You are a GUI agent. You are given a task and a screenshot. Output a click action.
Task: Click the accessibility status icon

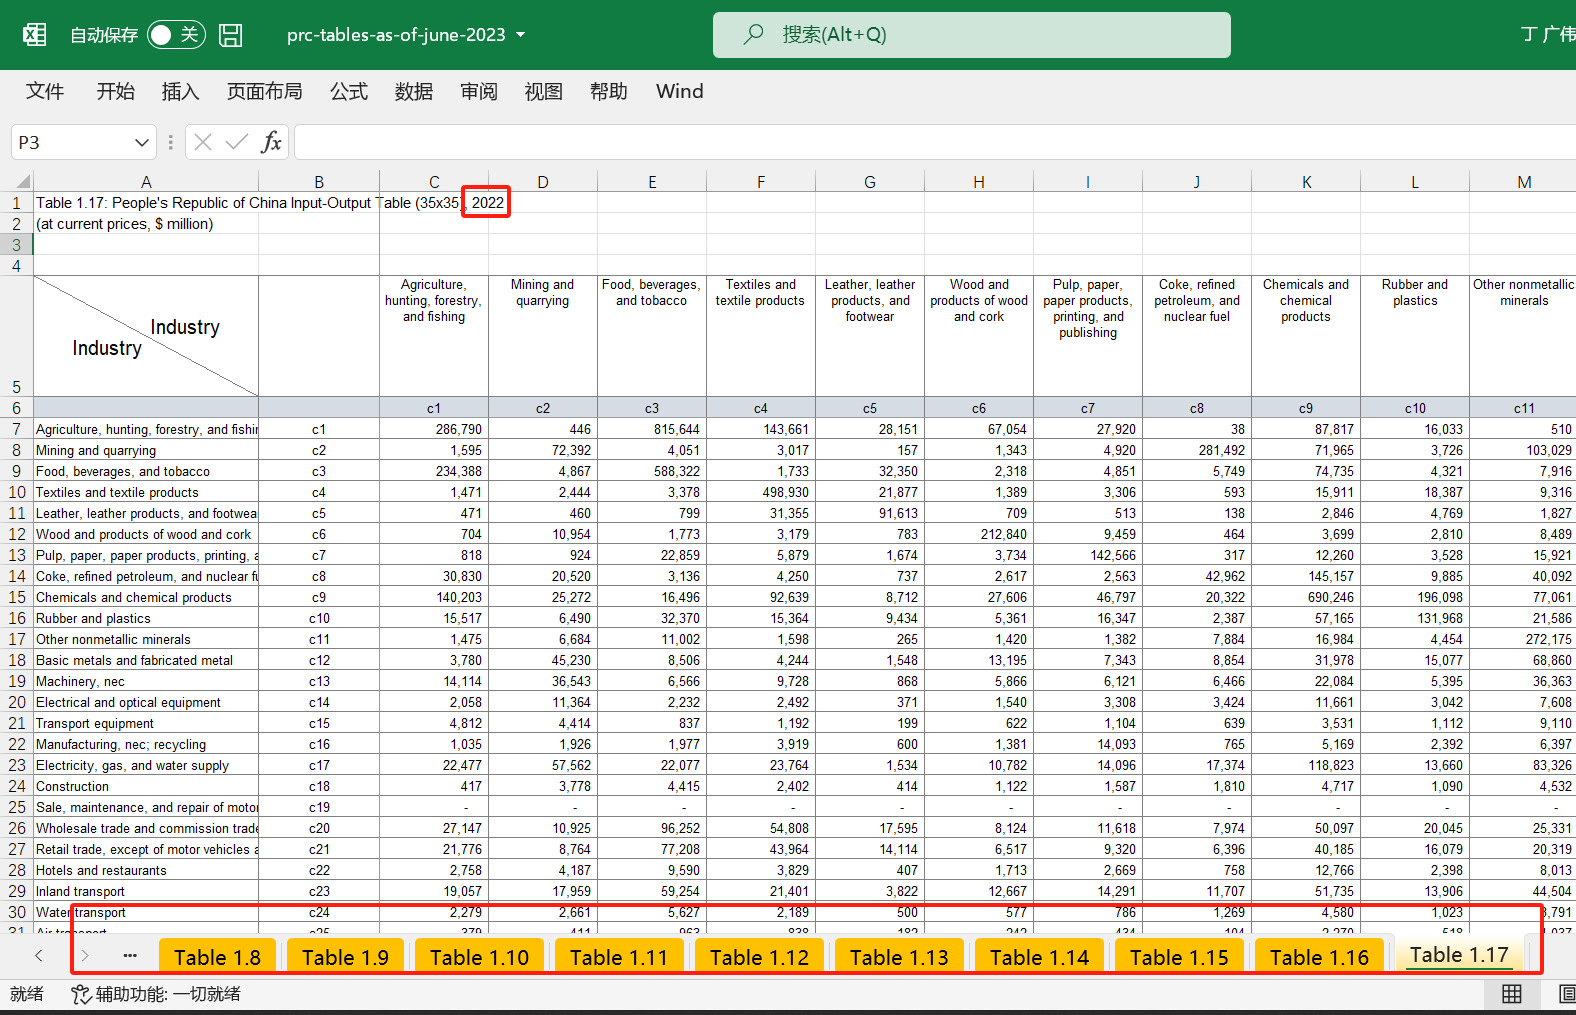81,994
